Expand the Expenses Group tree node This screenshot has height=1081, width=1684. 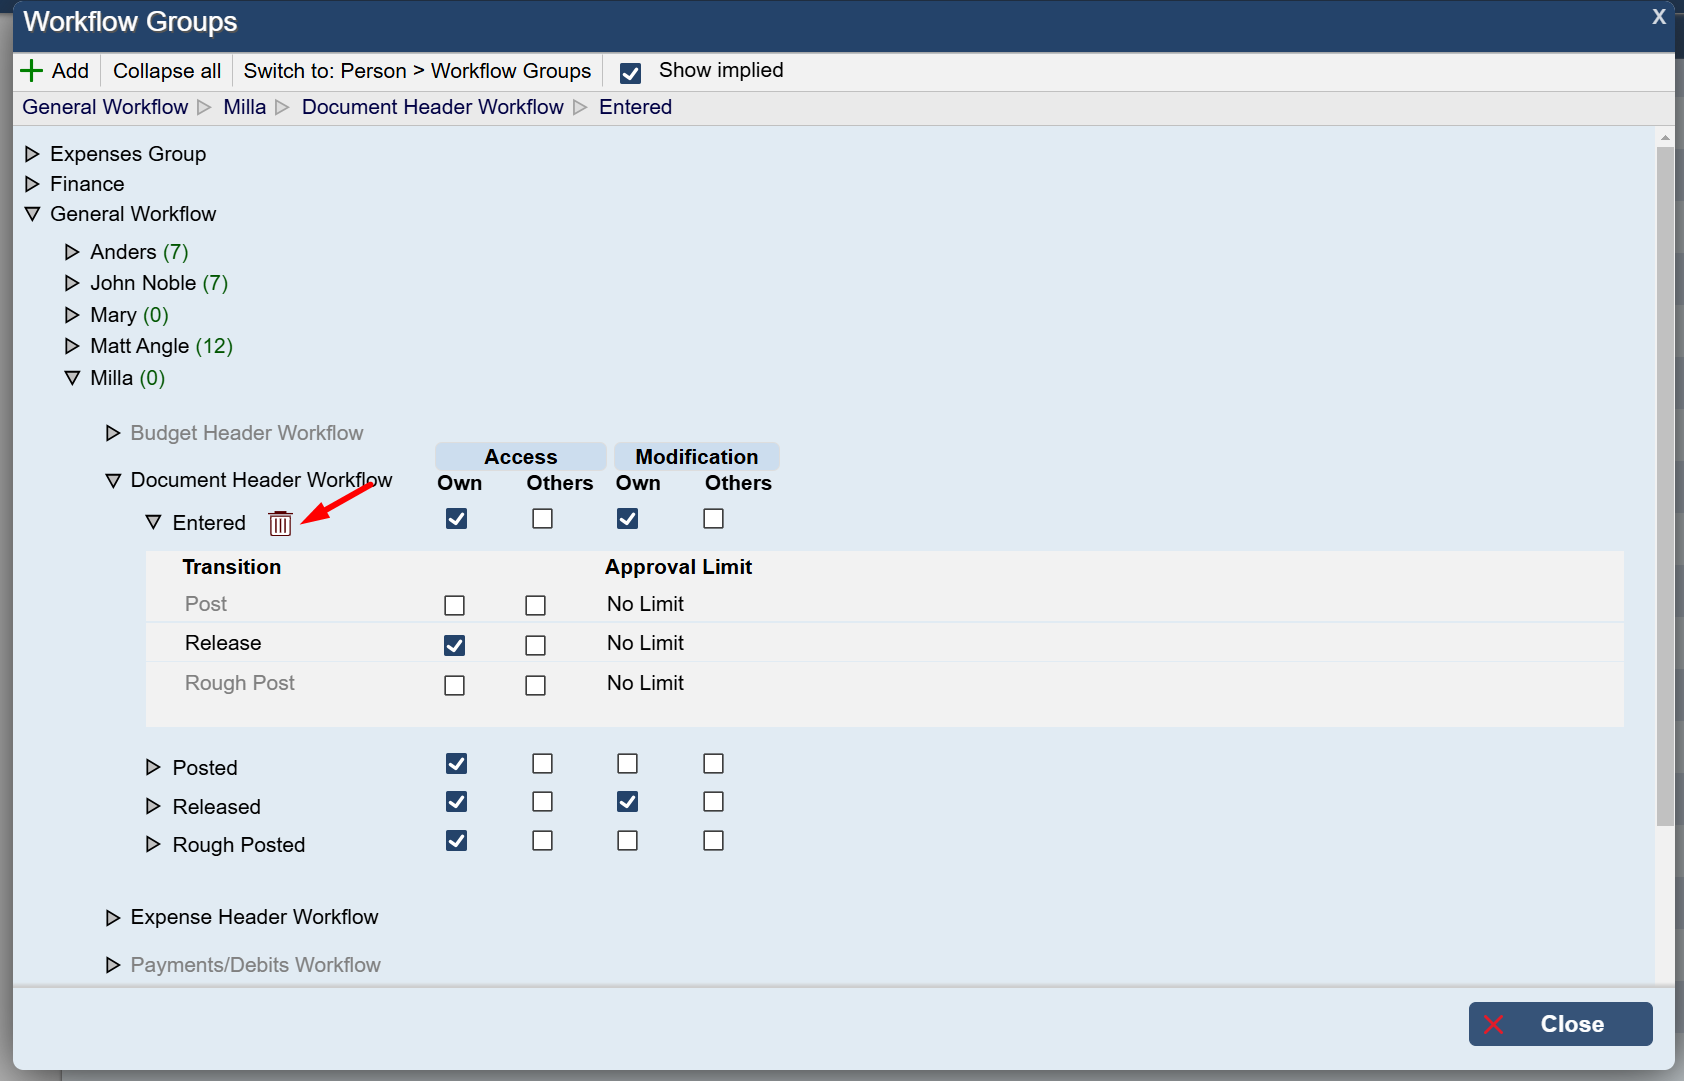tap(32, 154)
